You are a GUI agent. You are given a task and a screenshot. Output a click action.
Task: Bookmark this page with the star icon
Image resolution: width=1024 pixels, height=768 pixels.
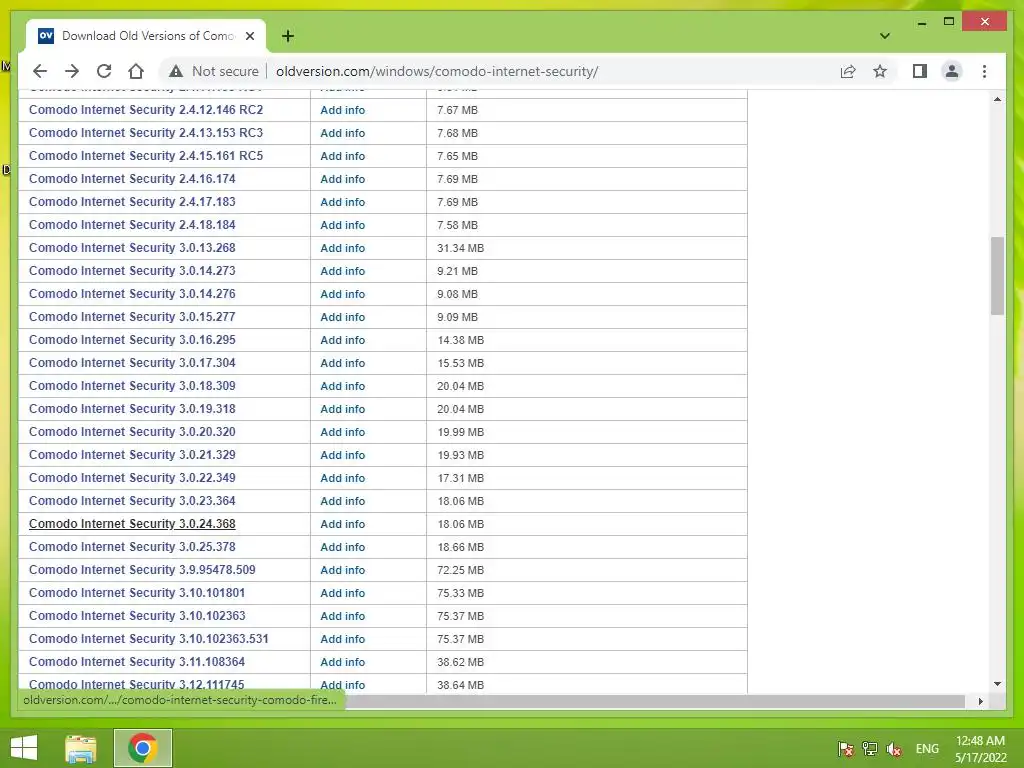880,71
